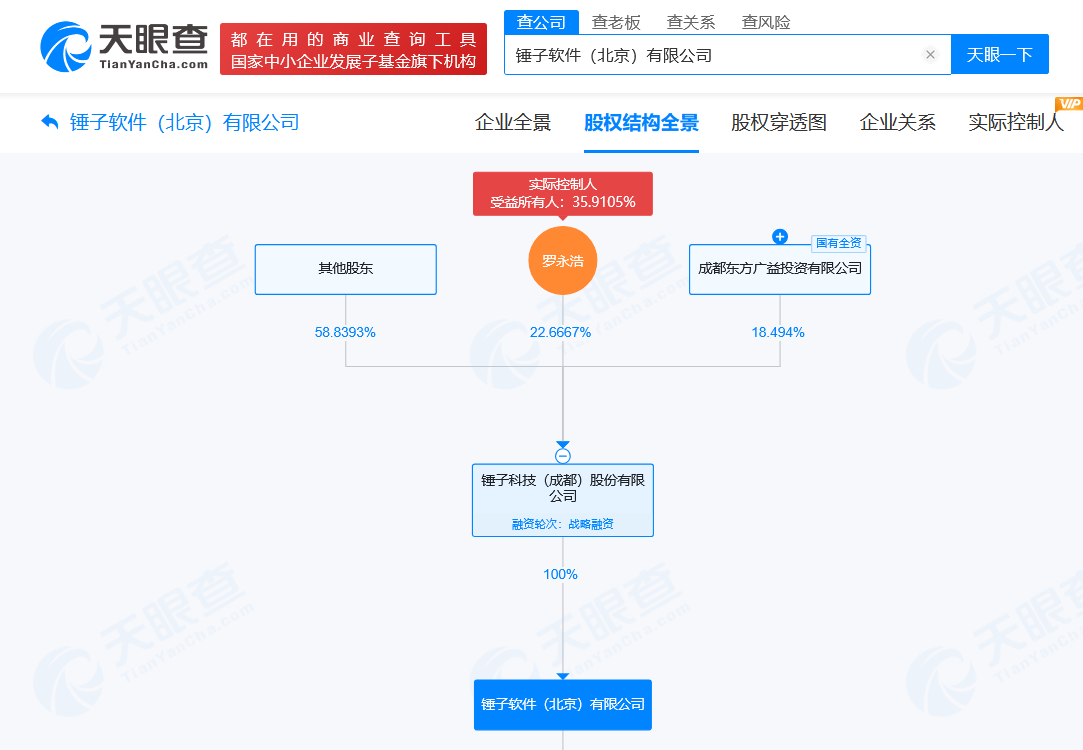Select the 其他股东 shareholder node
Viewport: 1083px width, 750px height.
pyautogui.click(x=345, y=269)
